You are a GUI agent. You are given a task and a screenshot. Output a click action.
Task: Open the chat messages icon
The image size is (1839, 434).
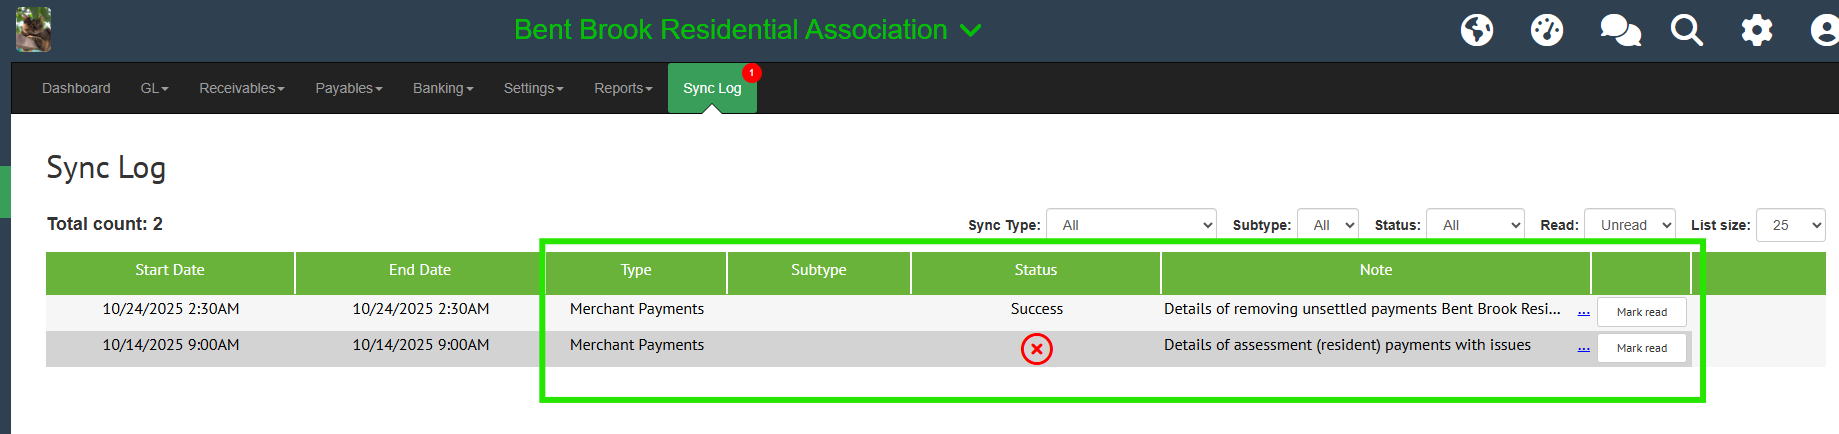[x=1619, y=30]
